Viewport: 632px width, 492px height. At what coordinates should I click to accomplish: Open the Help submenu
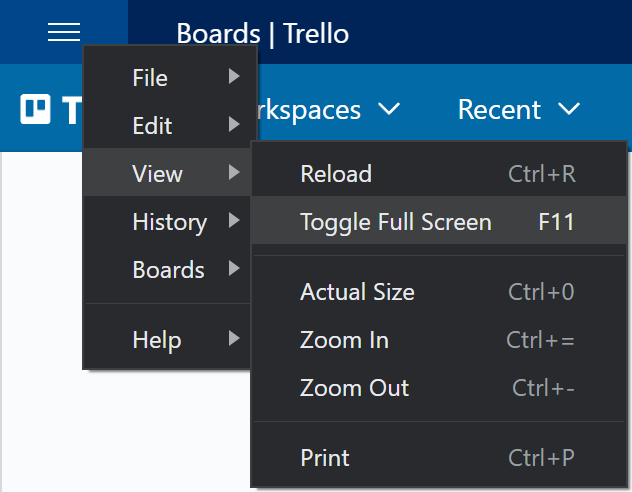point(156,340)
